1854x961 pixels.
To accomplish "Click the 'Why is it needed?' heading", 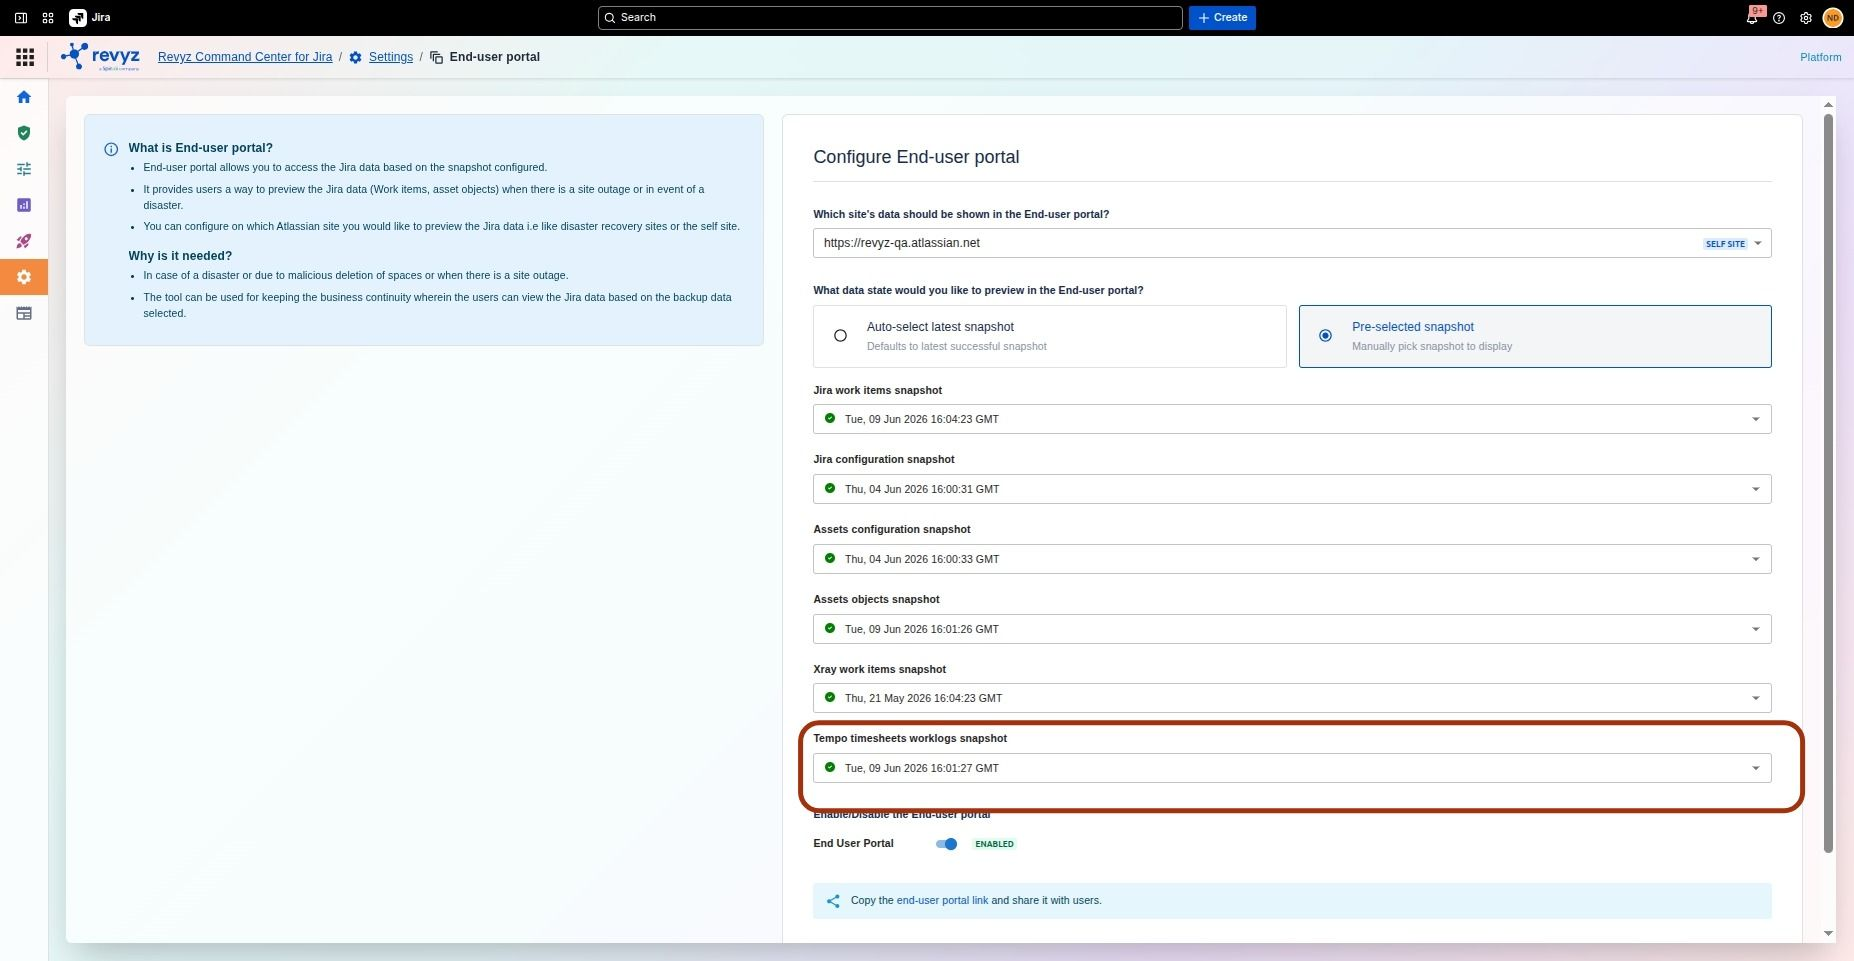I will pos(180,256).
